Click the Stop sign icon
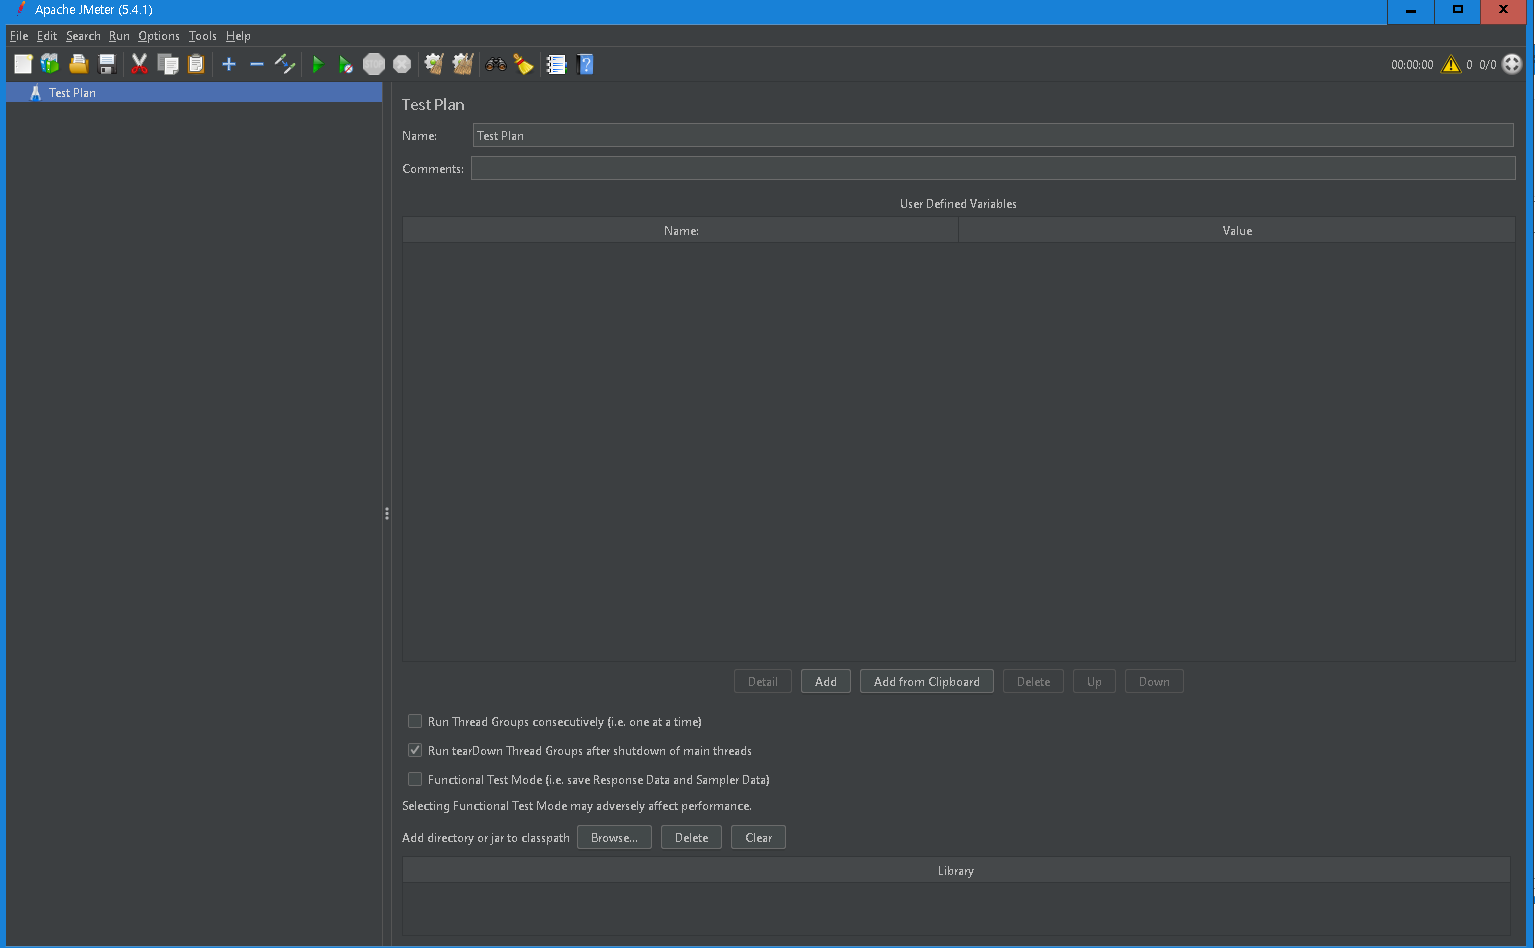 374,64
